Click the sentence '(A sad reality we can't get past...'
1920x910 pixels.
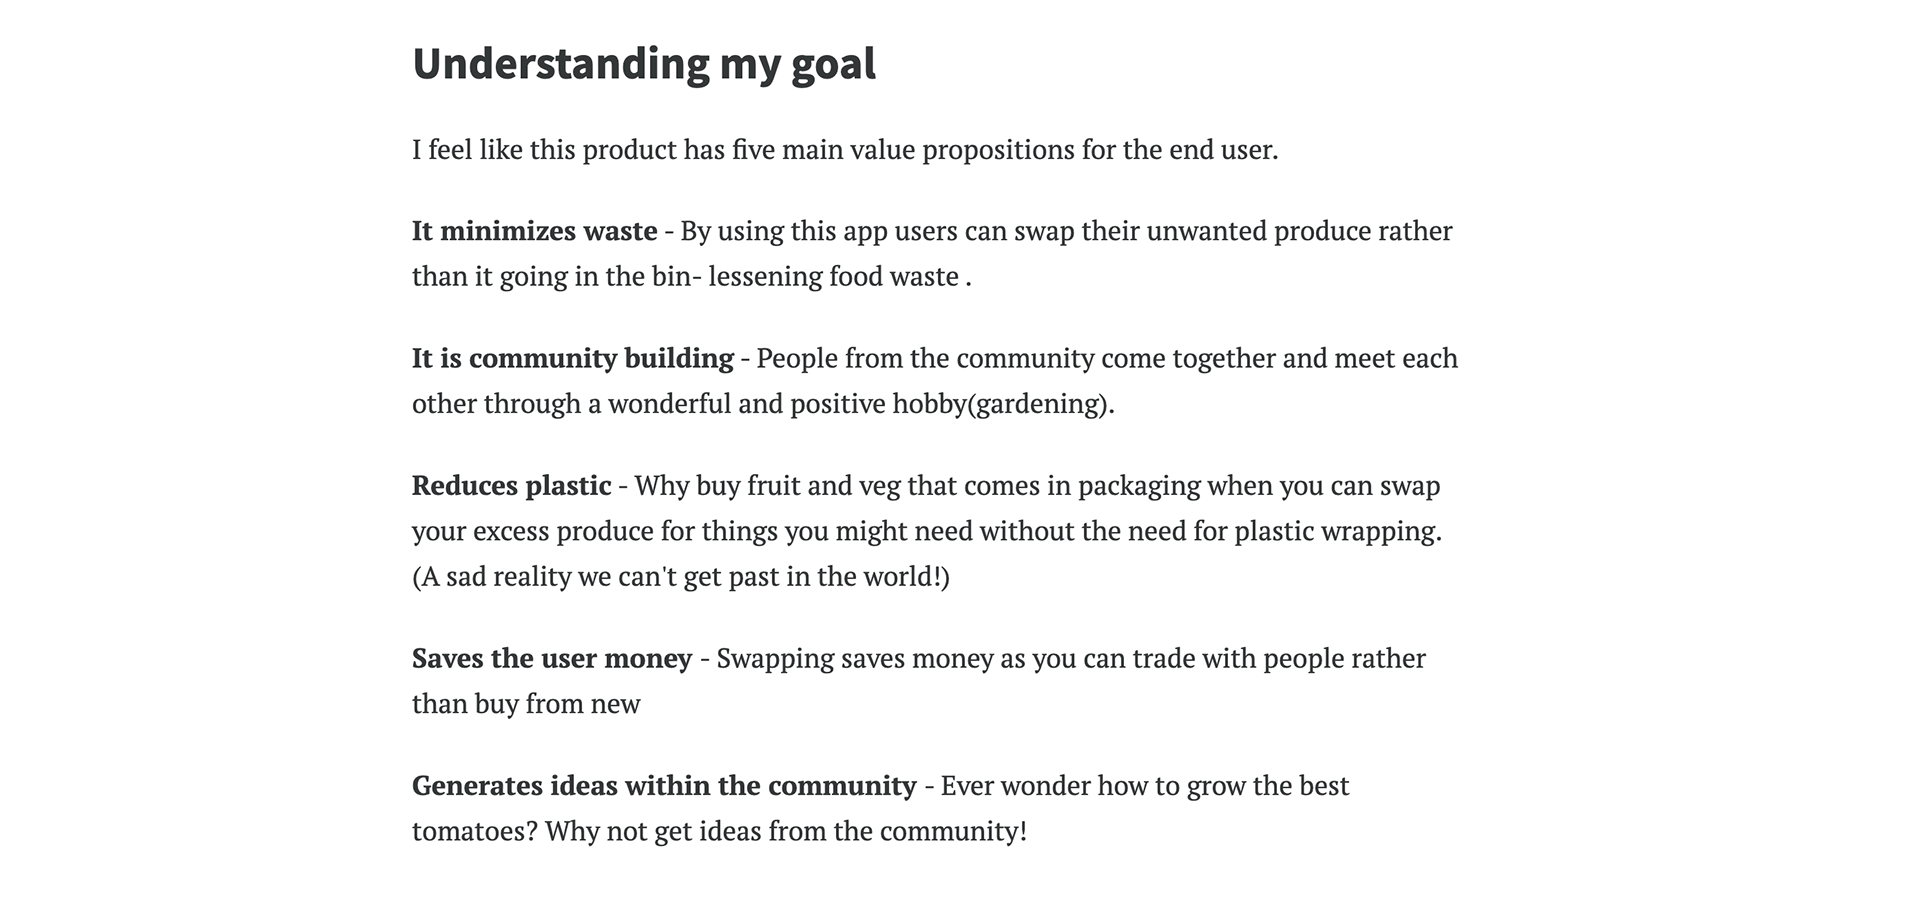tap(681, 577)
